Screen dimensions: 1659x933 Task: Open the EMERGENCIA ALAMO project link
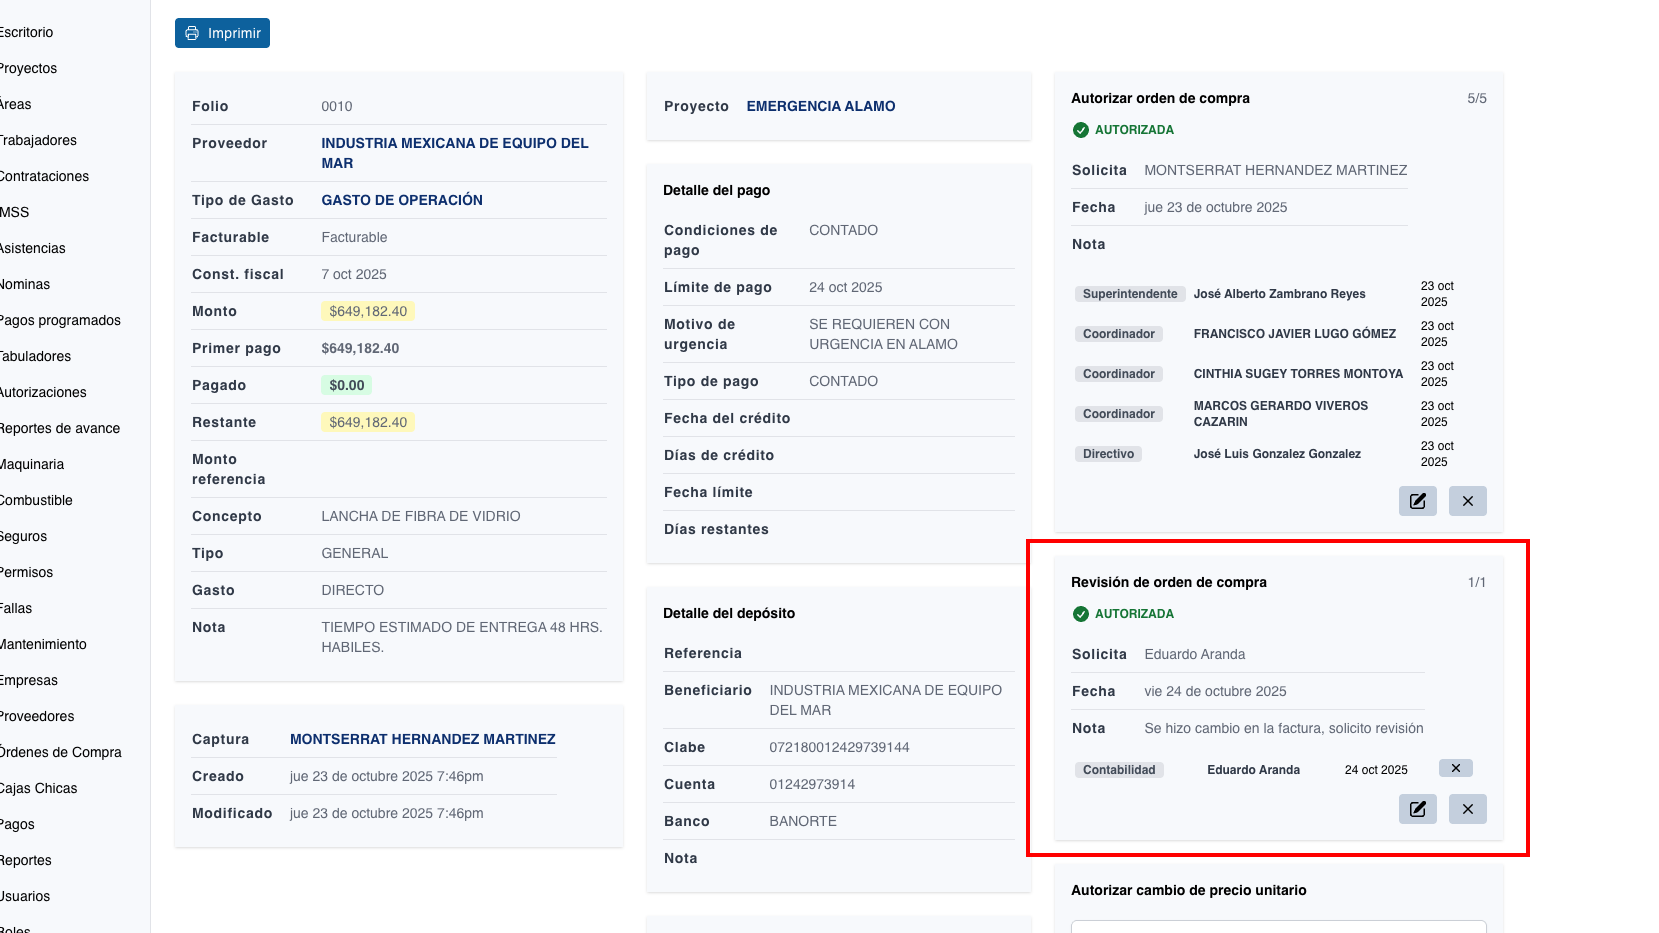[820, 106]
